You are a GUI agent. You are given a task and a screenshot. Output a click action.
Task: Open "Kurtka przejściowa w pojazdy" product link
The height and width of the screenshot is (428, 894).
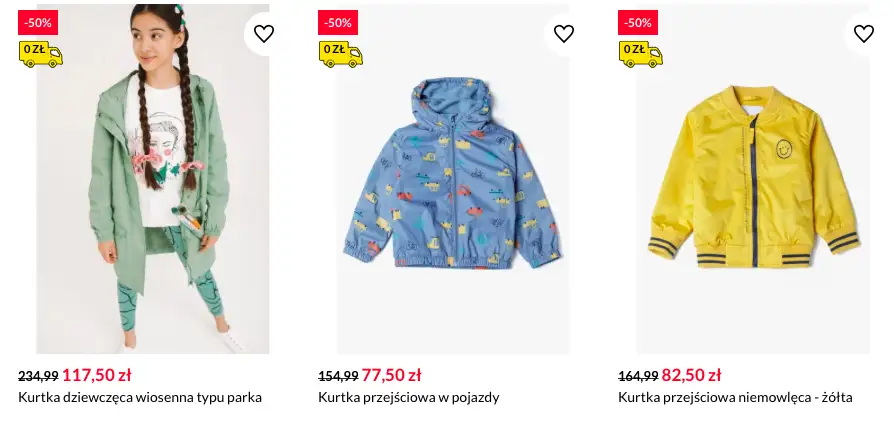(x=408, y=397)
